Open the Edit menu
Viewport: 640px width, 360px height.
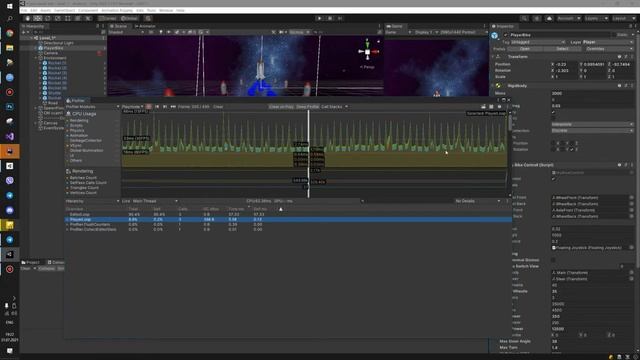(x=34, y=10)
